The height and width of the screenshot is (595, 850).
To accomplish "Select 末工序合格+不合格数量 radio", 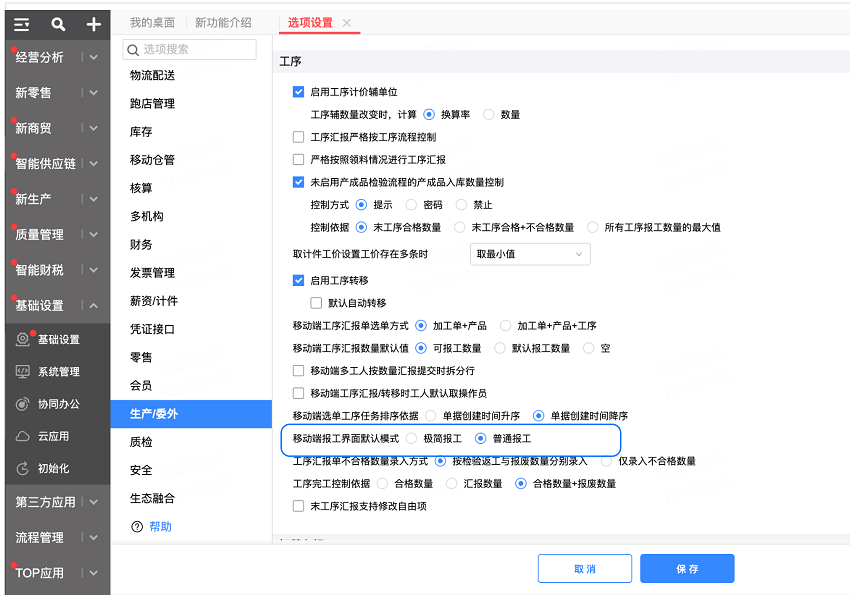I will click(x=460, y=228).
